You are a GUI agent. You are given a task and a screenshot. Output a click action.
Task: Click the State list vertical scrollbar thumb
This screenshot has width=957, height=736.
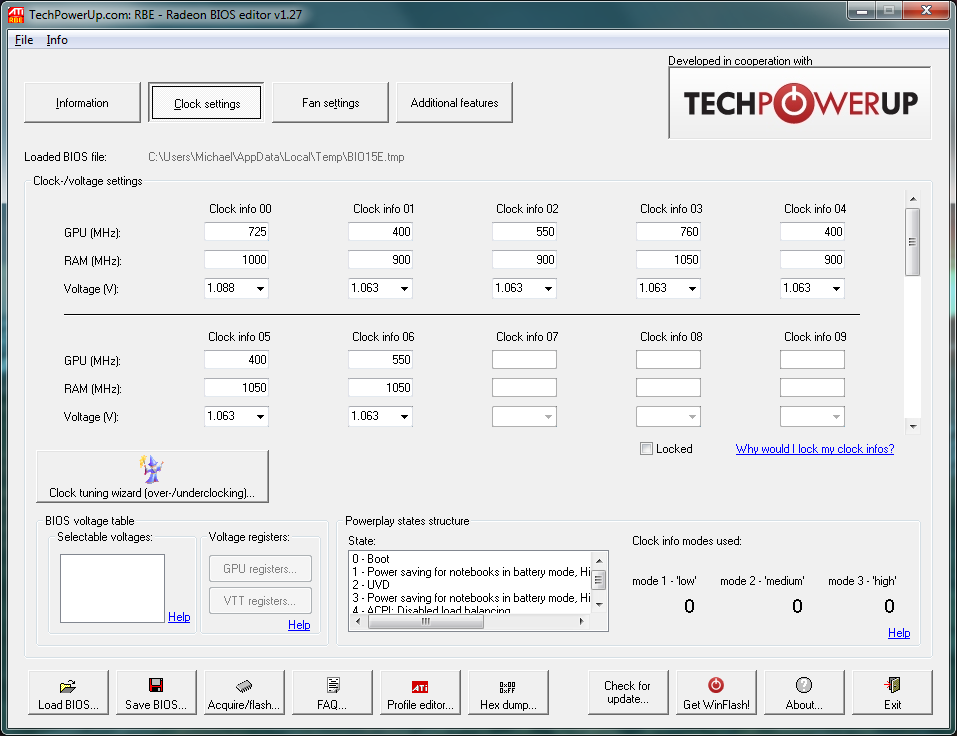coord(599,579)
